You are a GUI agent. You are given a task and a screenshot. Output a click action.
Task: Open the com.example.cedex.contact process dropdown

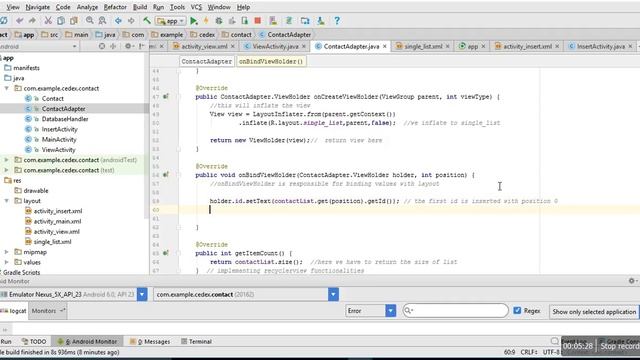coord(333,294)
